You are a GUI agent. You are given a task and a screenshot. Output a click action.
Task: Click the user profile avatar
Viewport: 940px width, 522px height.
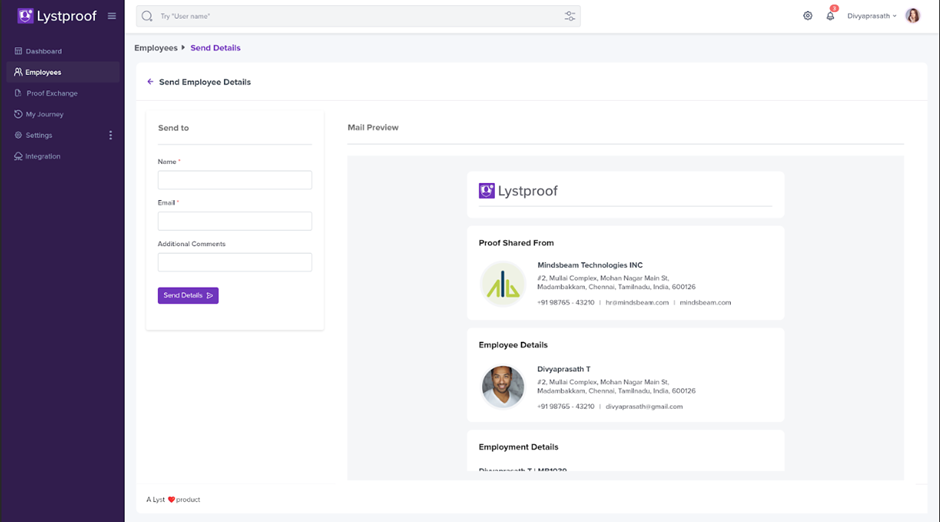point(912,16)
